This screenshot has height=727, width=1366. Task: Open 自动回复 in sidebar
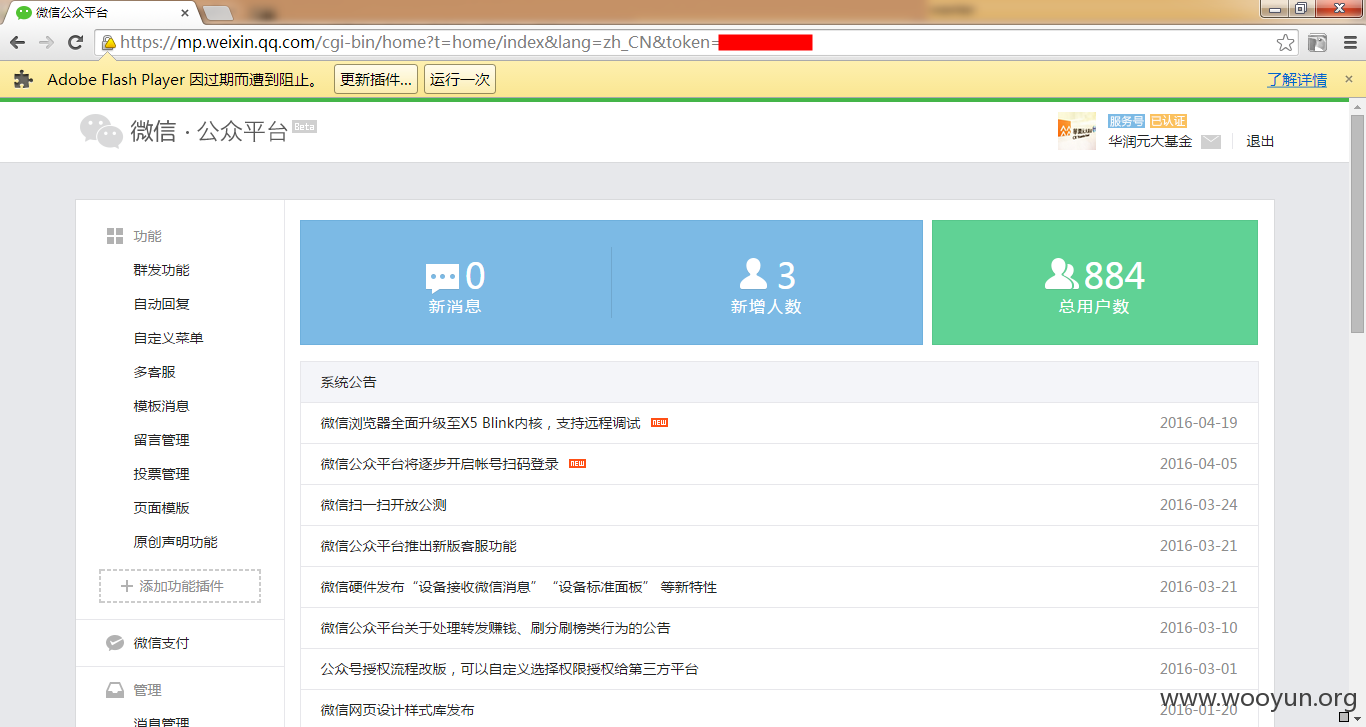[162, 304]
